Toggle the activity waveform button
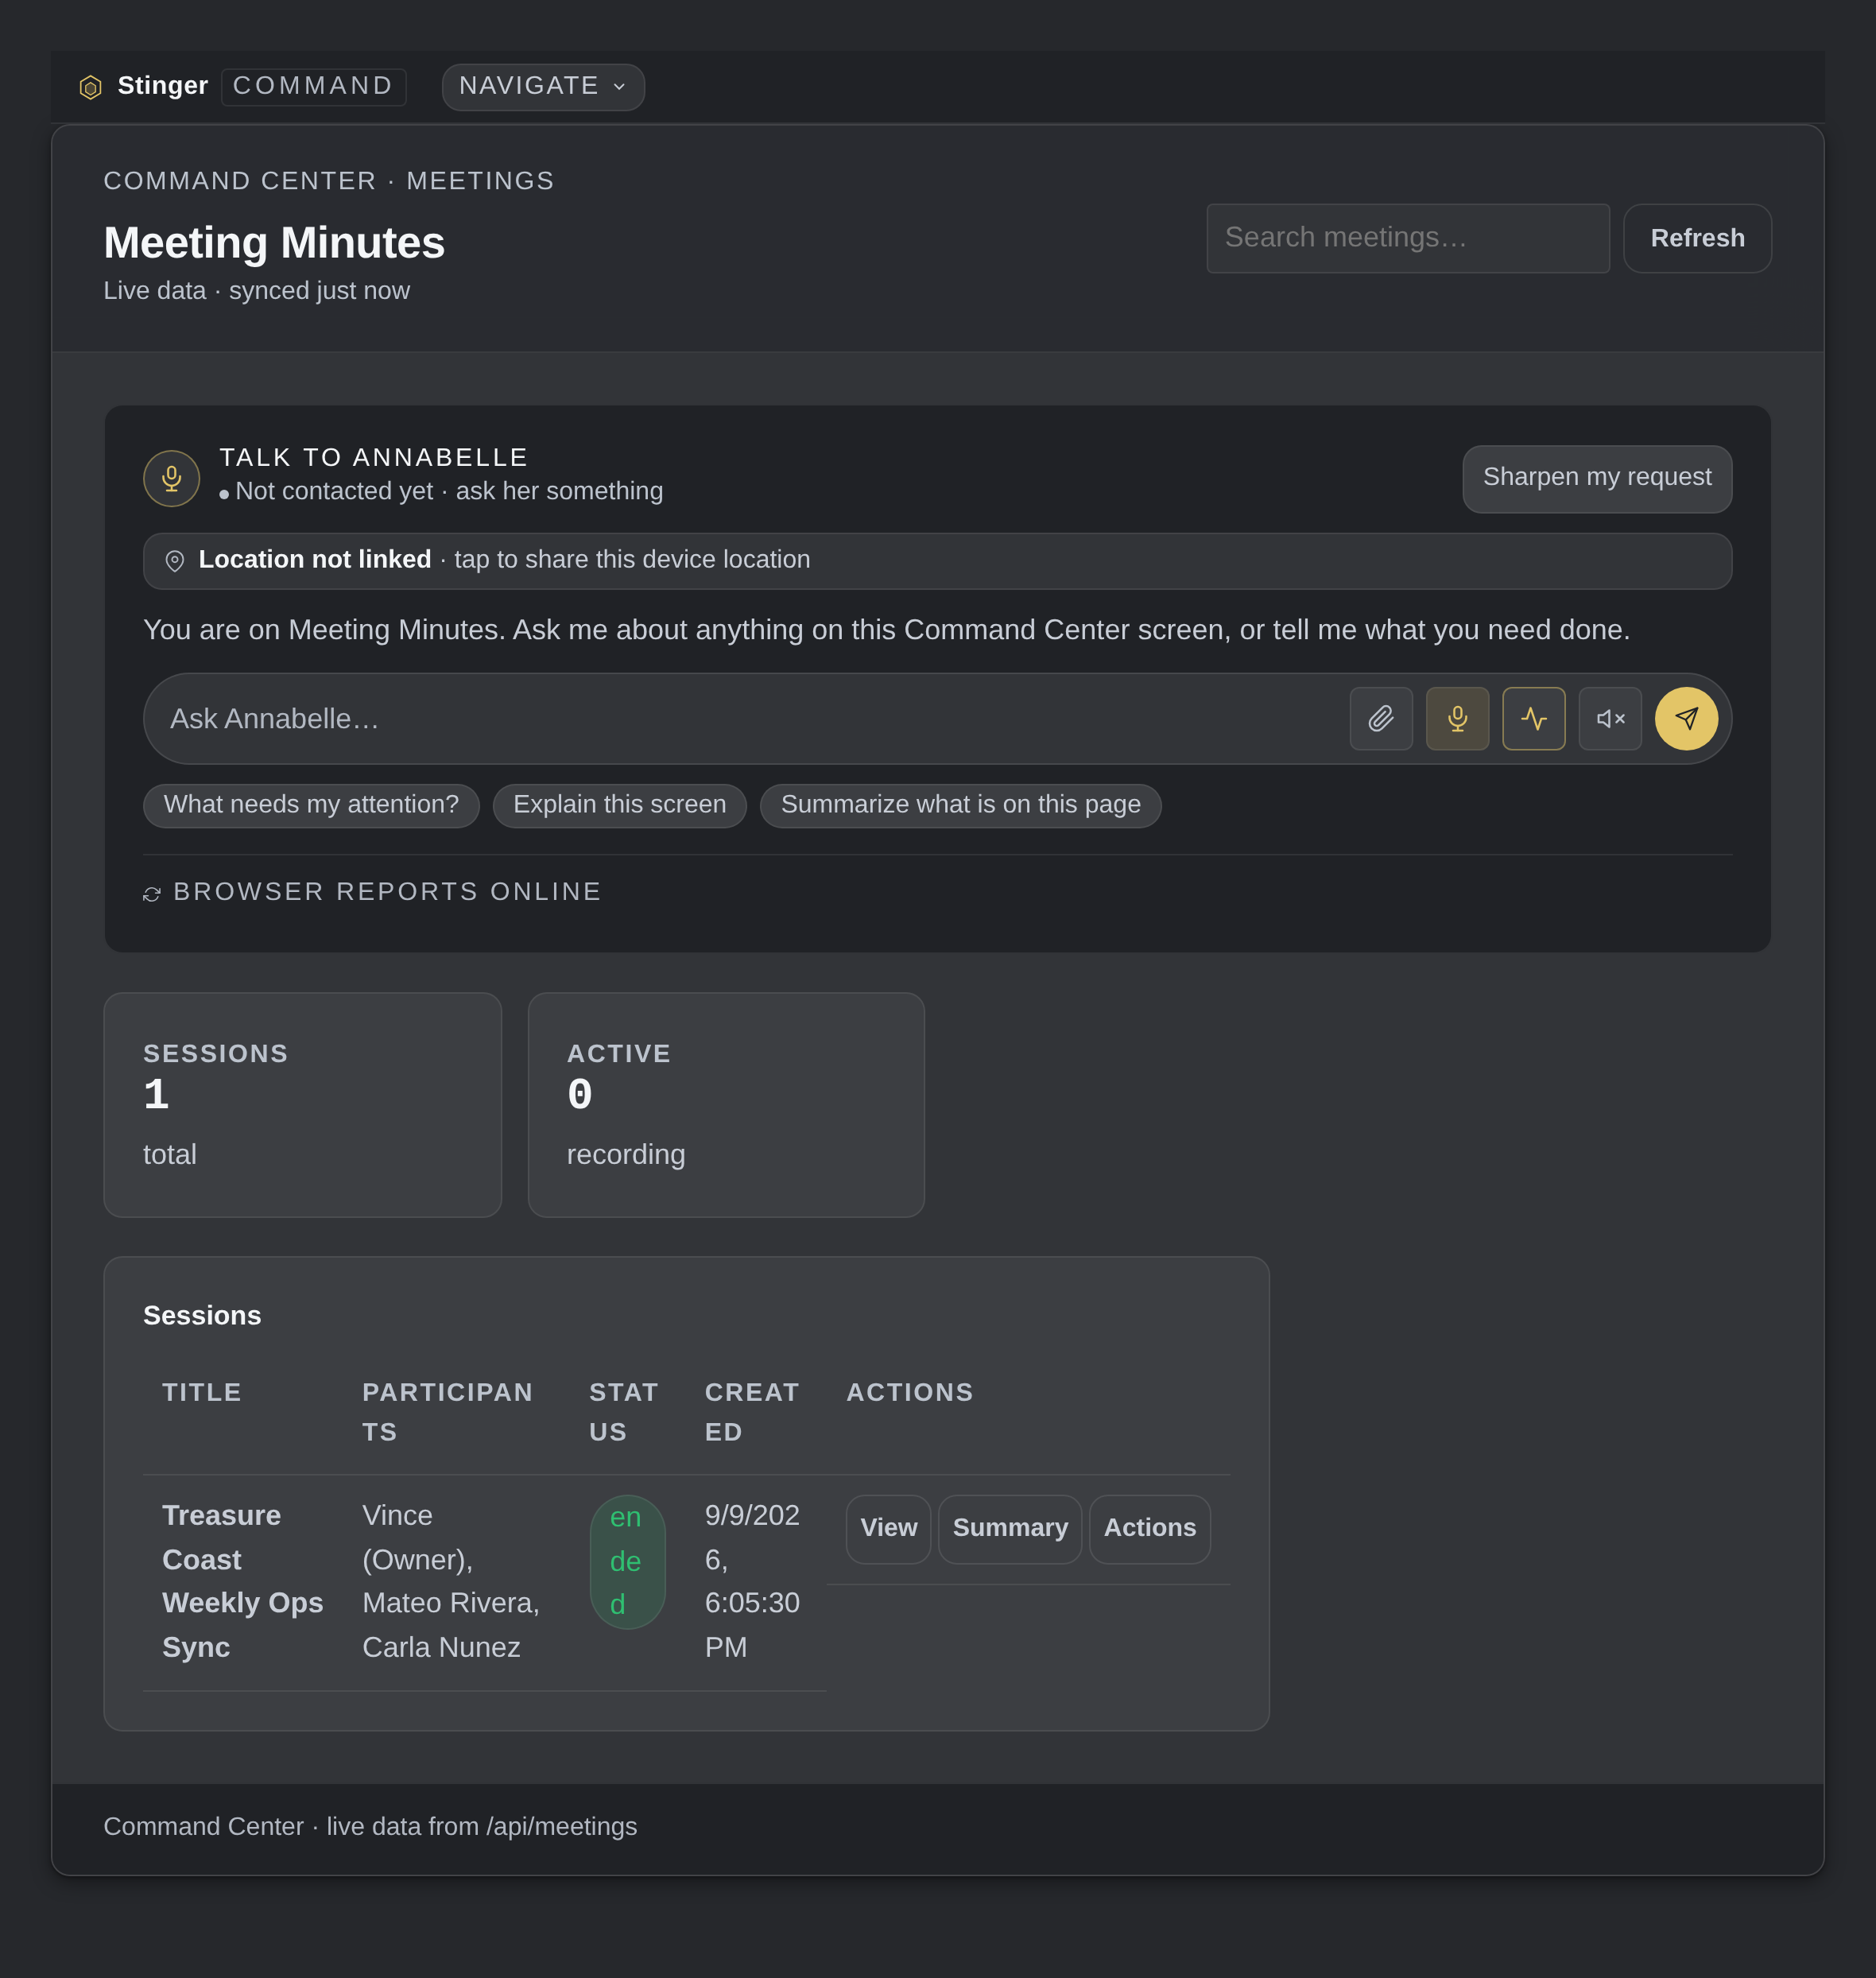 click(x=1533, y=718)
